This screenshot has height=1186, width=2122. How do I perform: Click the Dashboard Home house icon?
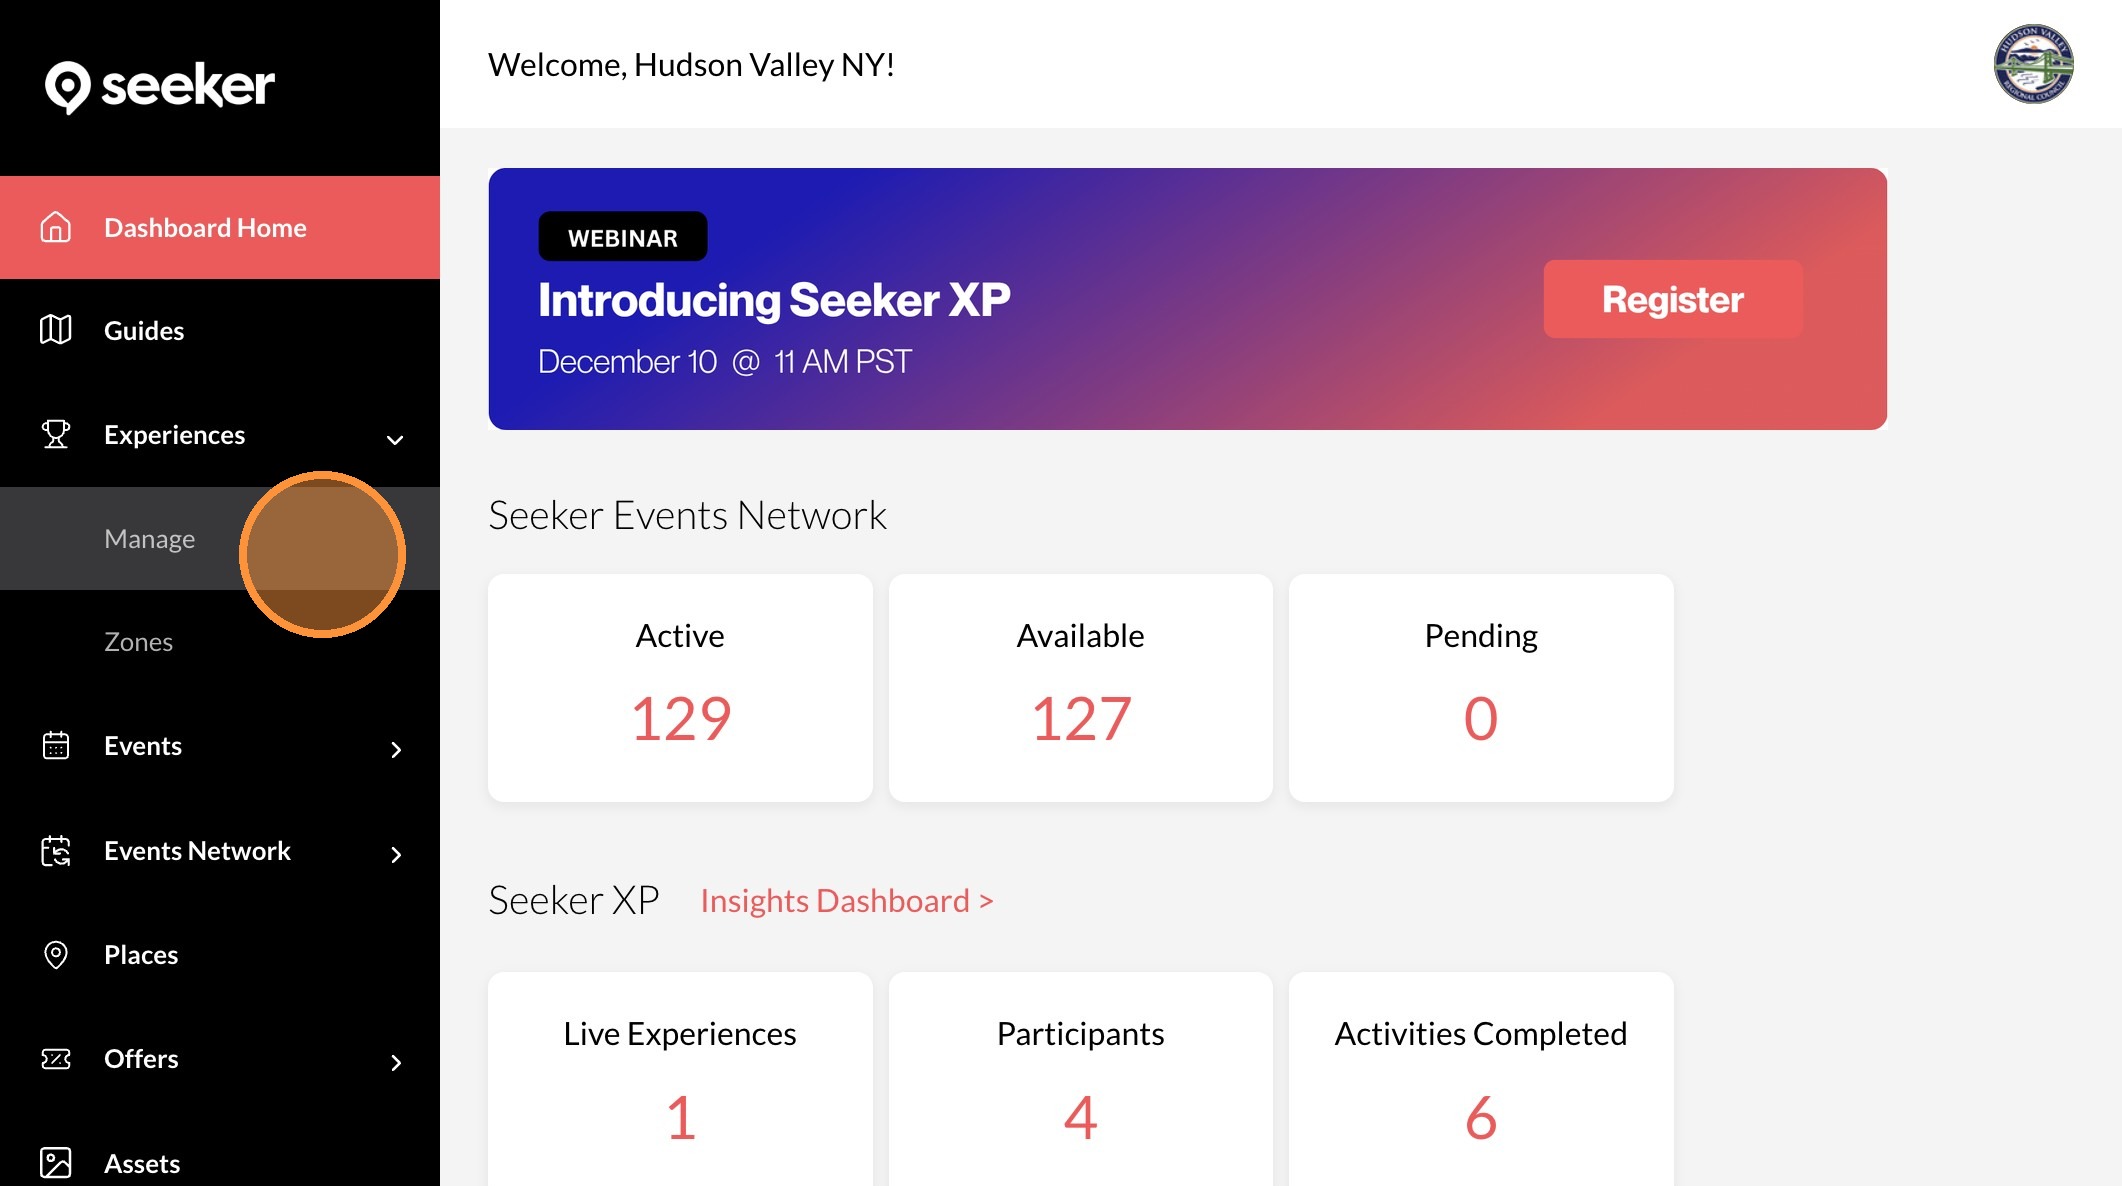point(56,228)
